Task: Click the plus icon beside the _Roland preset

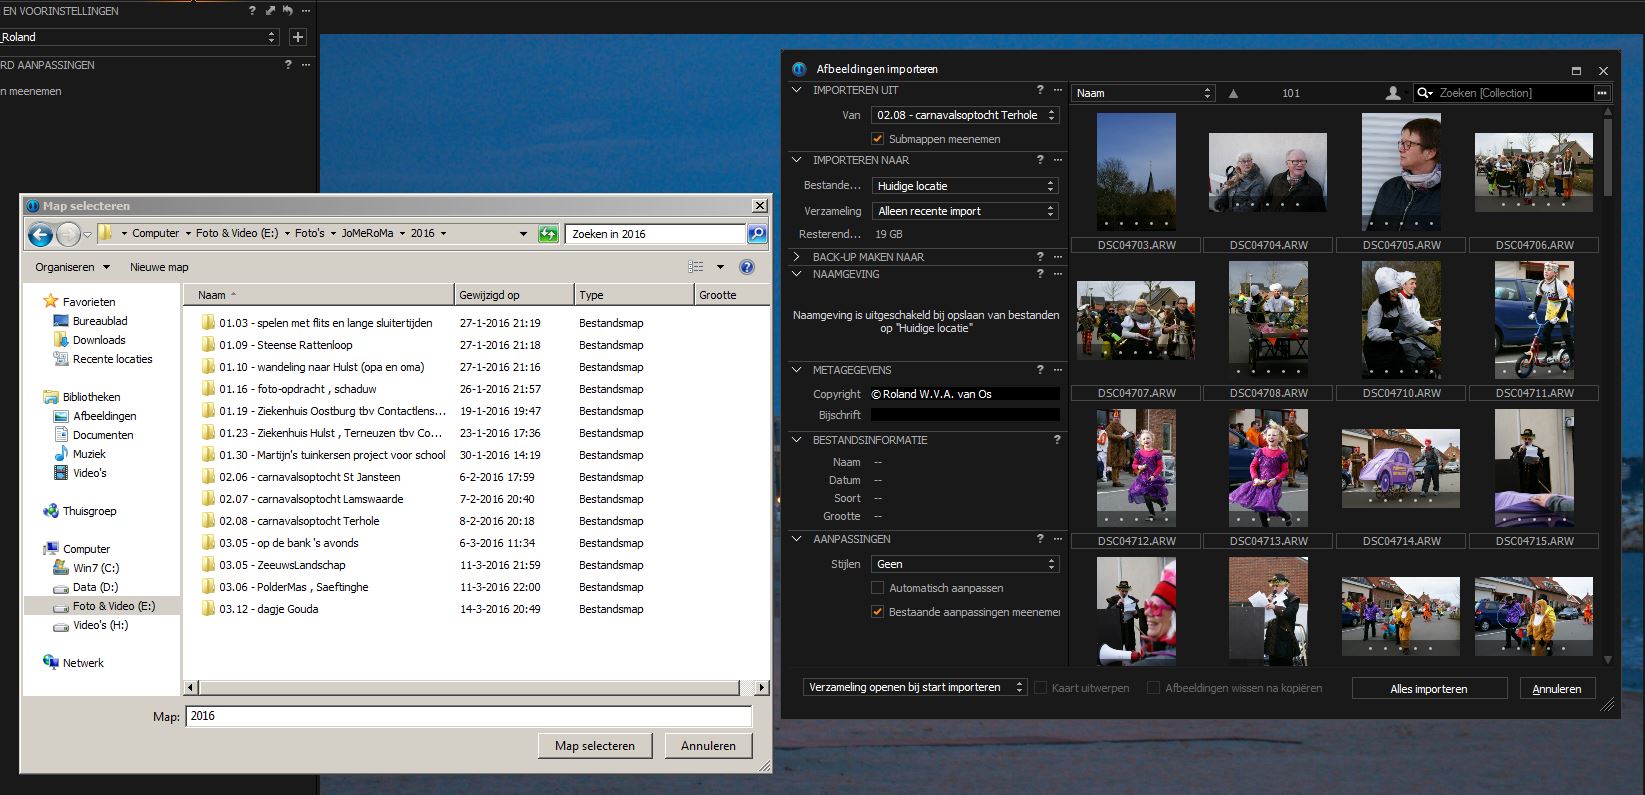Action: [x=297, y=37]
